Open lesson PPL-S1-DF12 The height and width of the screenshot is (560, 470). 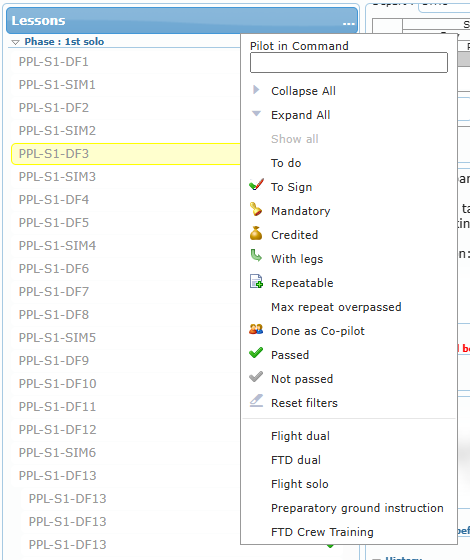(x=58, y=430)
